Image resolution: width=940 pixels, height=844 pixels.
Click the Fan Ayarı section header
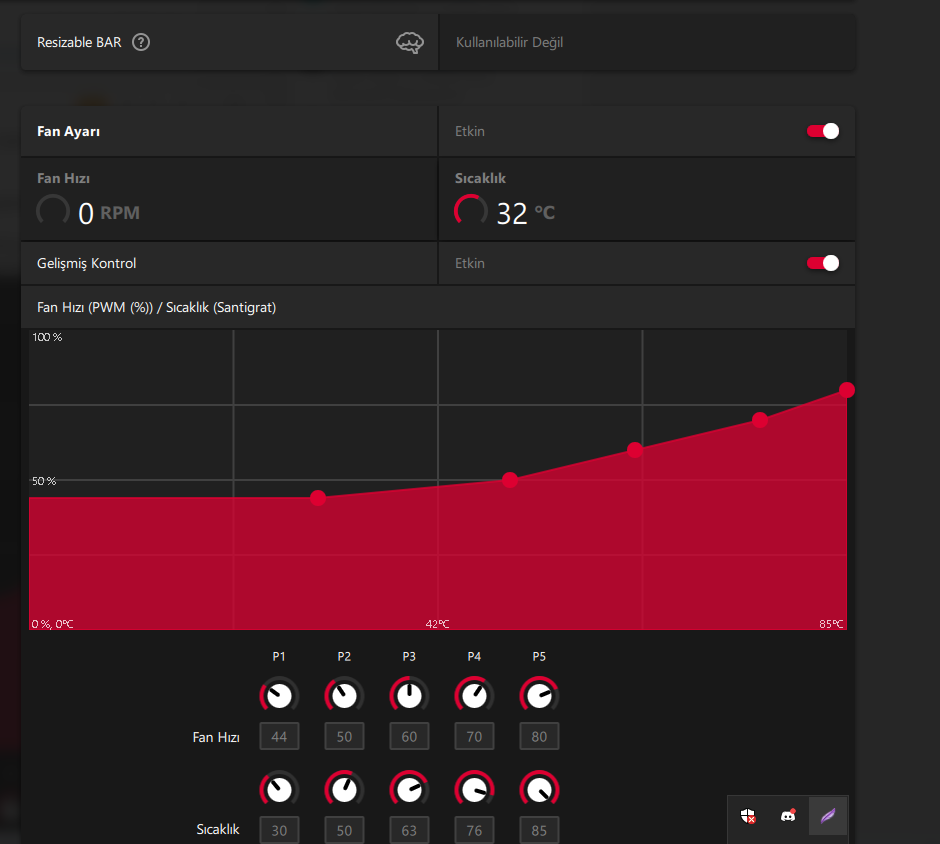pos(68,131)
